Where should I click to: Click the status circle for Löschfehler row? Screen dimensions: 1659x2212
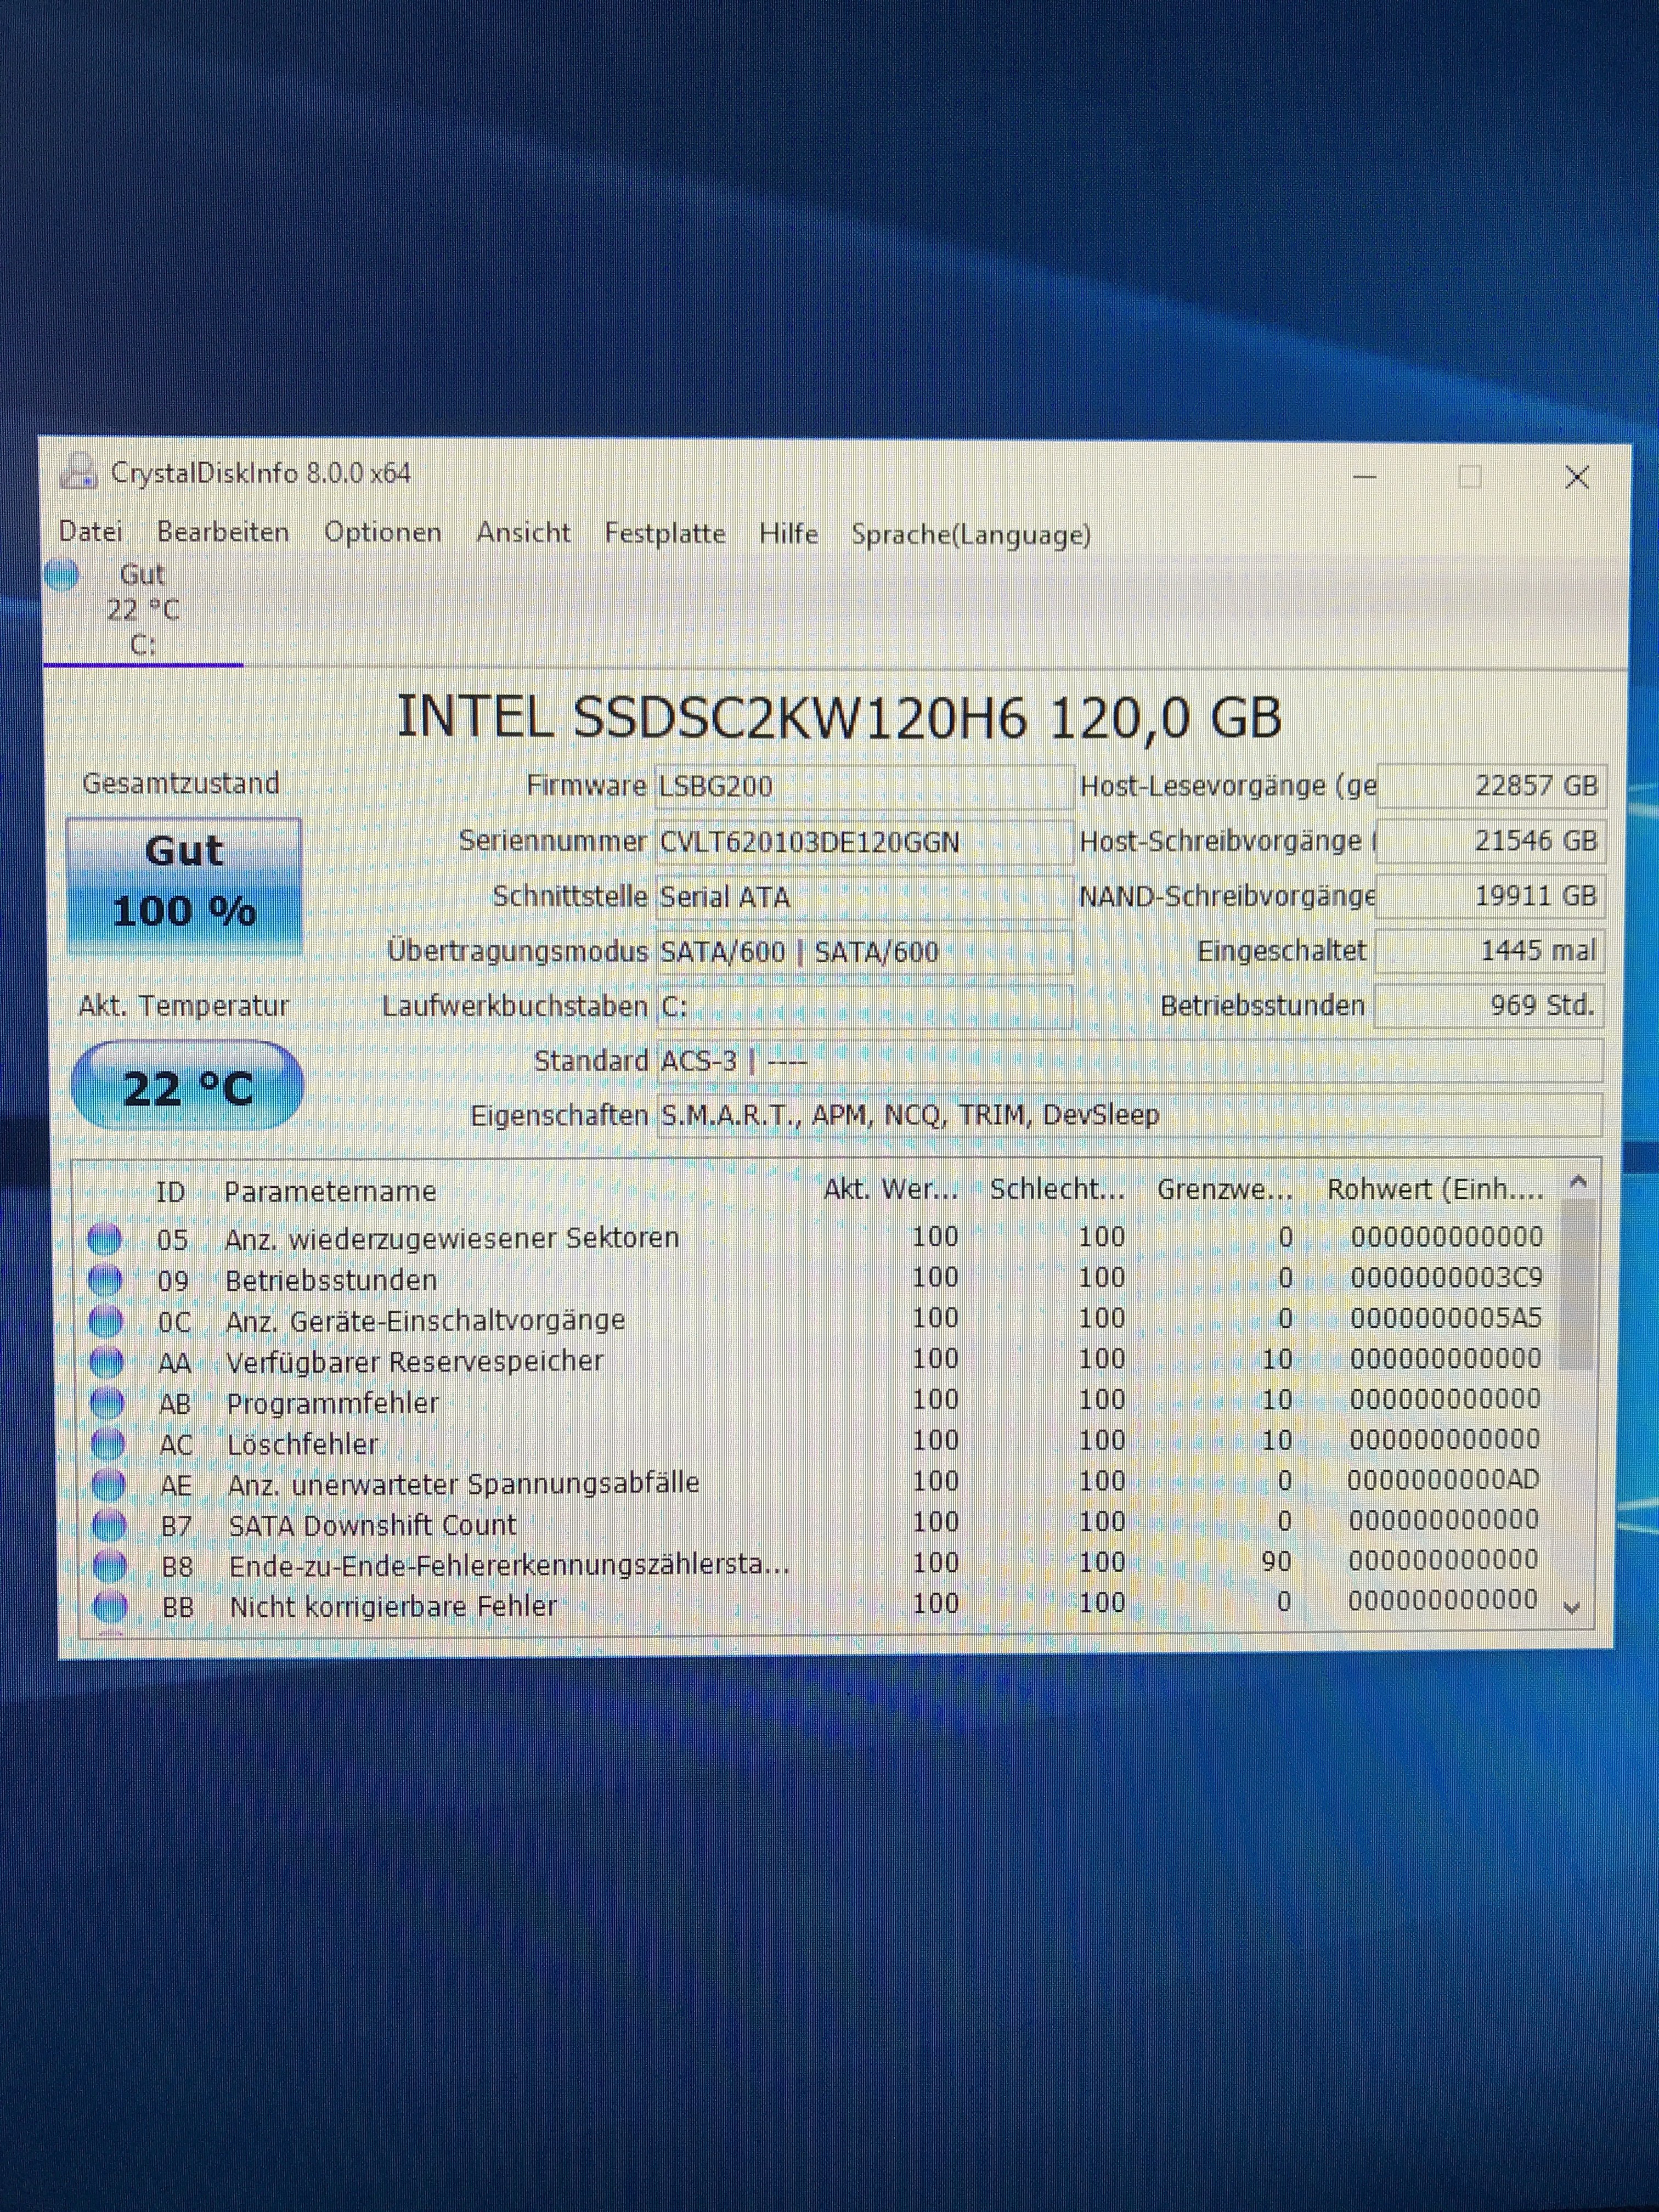(107, 1444)
